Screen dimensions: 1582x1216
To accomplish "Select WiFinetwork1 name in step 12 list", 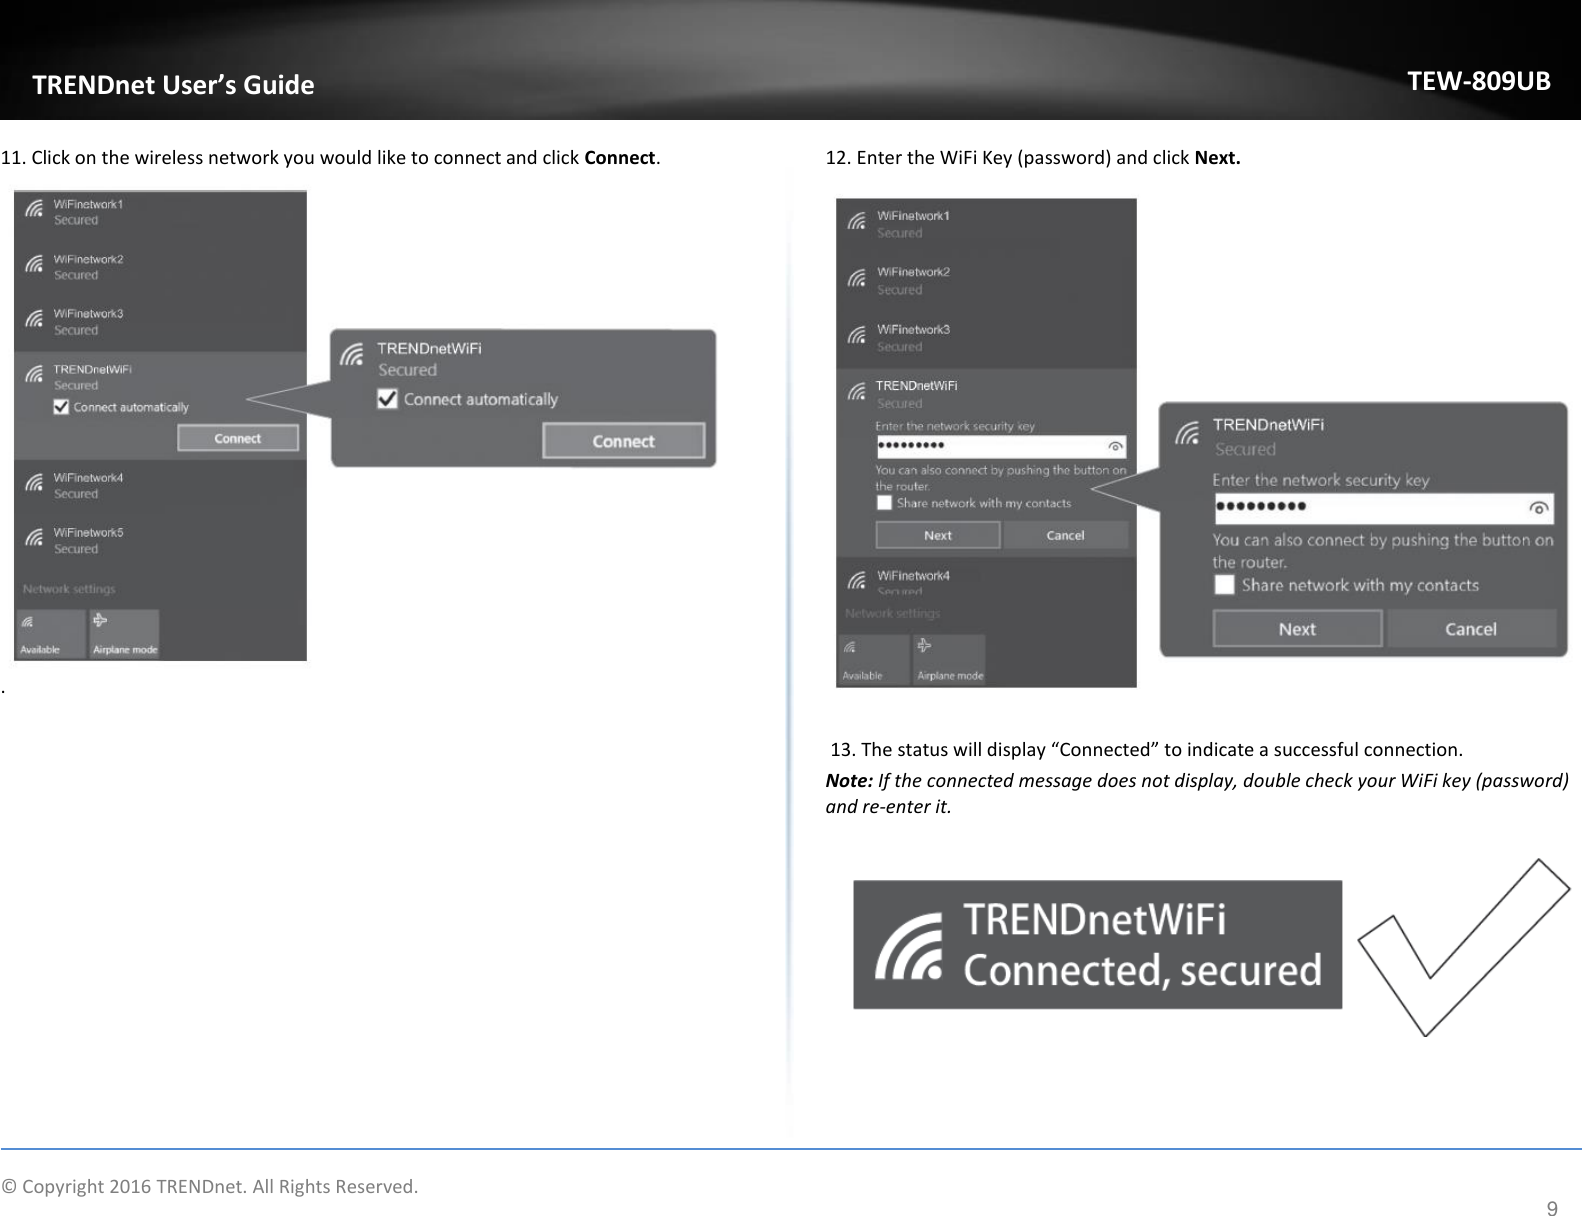I will [x=913, y=216].
